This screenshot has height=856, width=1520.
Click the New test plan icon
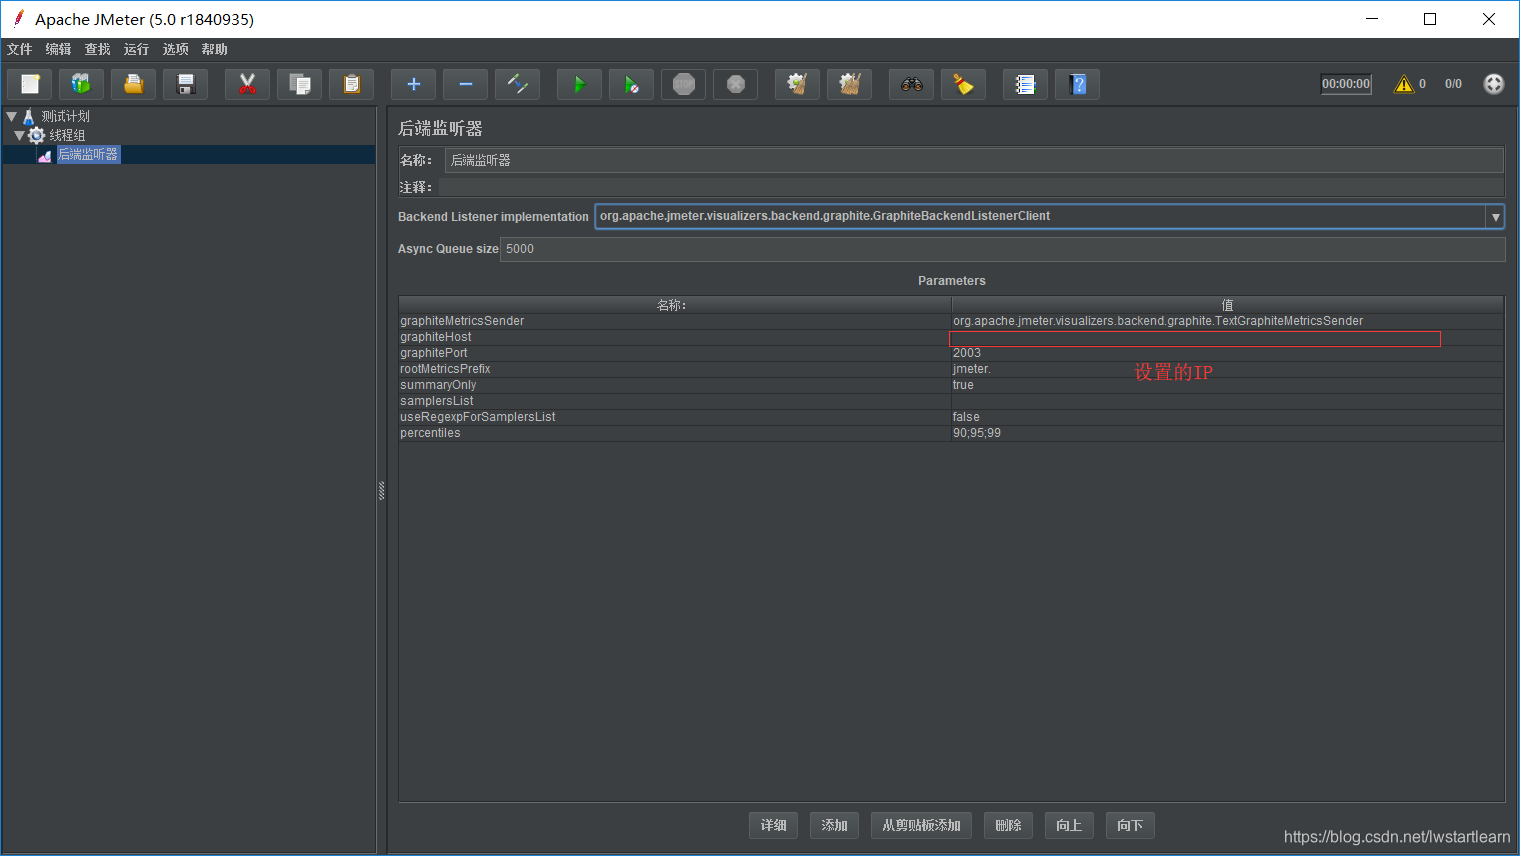tap(30, 84)
